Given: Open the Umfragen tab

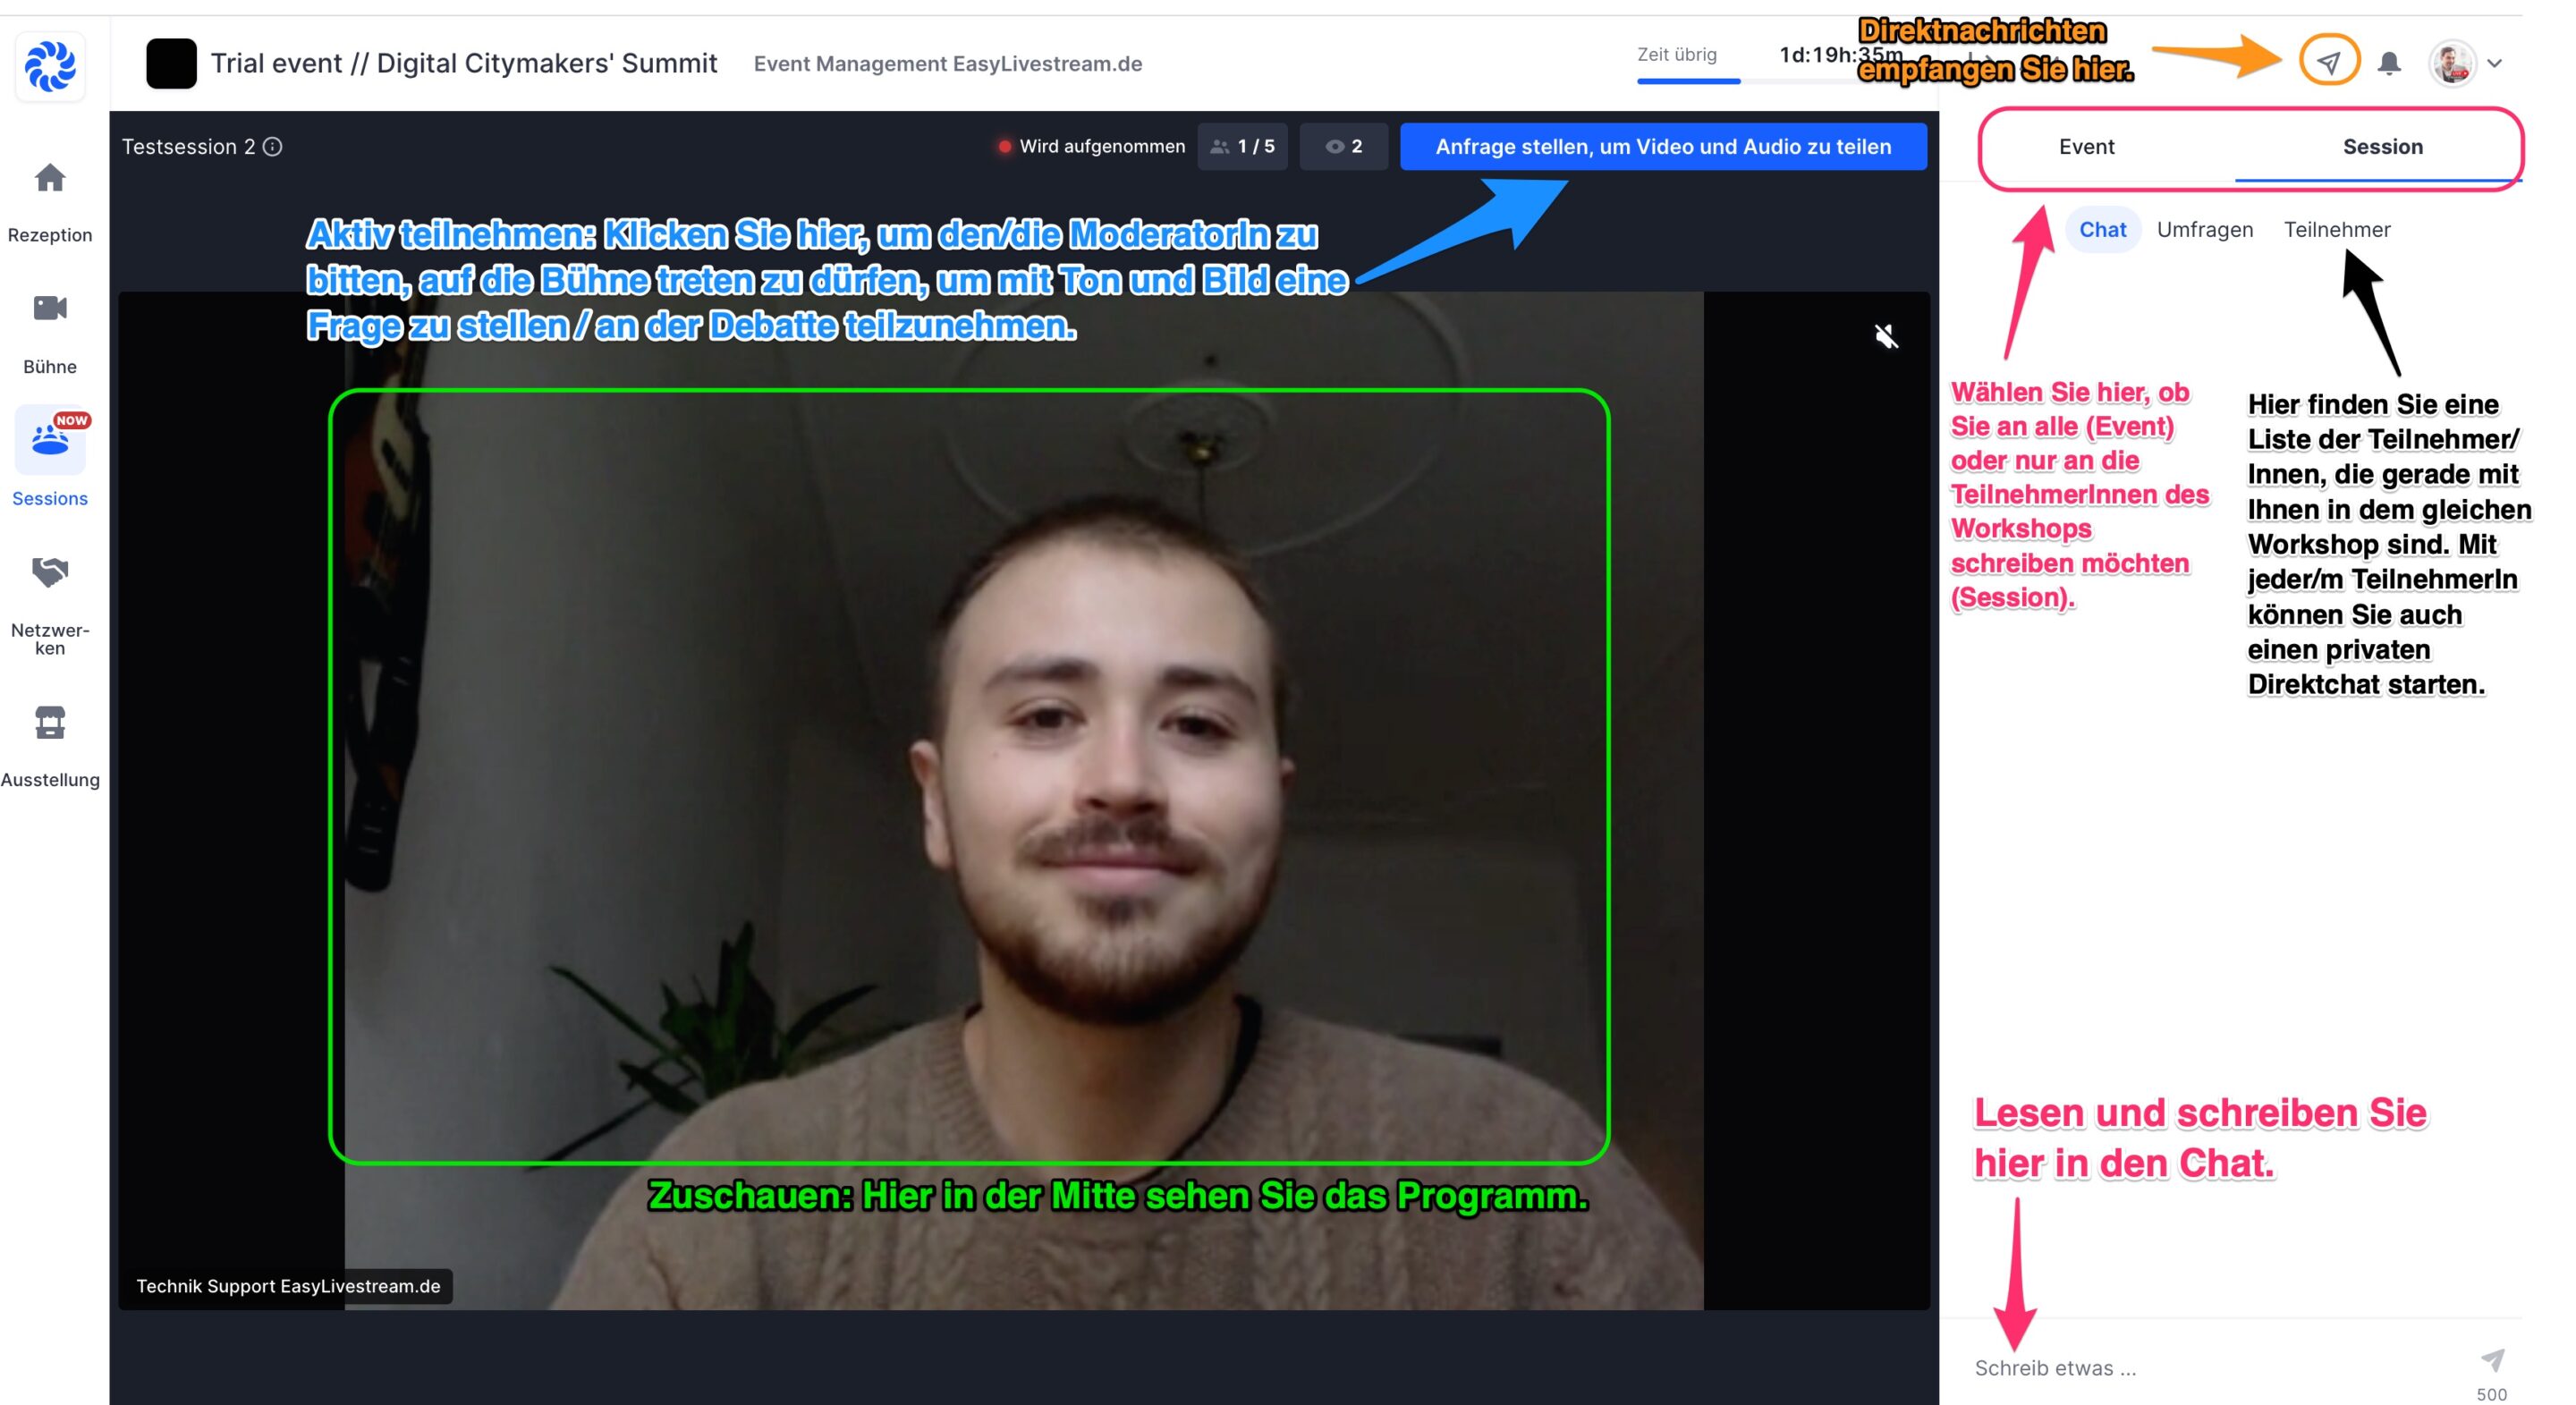Looking at the screenshot, I should click(2204, 230).
